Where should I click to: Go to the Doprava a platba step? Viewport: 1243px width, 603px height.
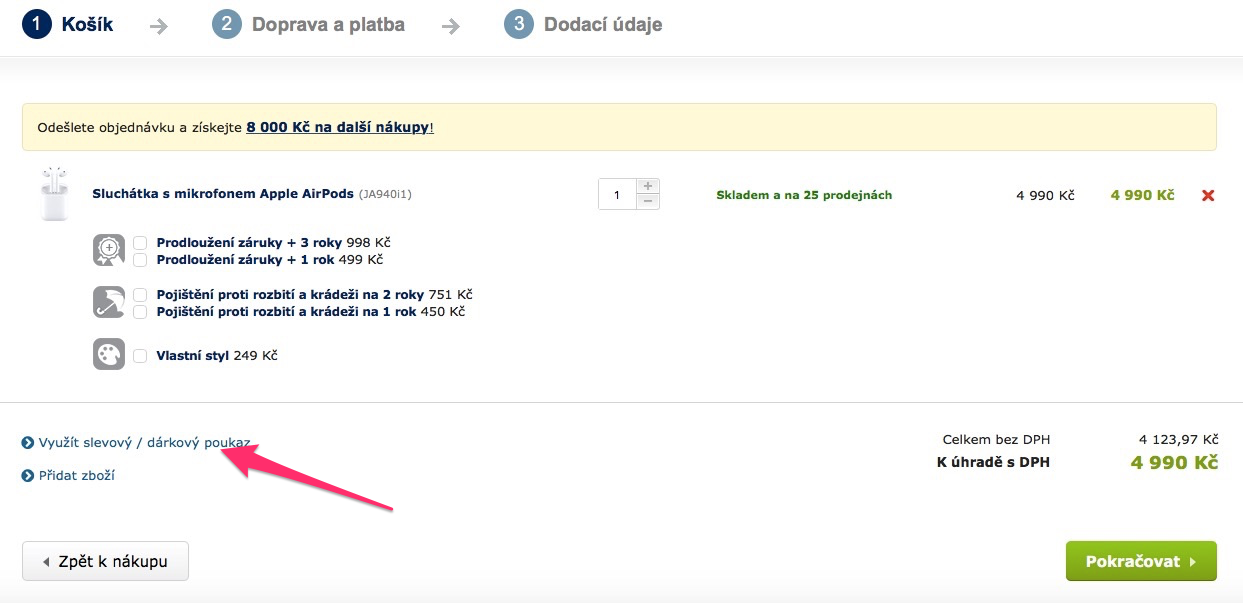[327, 24]
